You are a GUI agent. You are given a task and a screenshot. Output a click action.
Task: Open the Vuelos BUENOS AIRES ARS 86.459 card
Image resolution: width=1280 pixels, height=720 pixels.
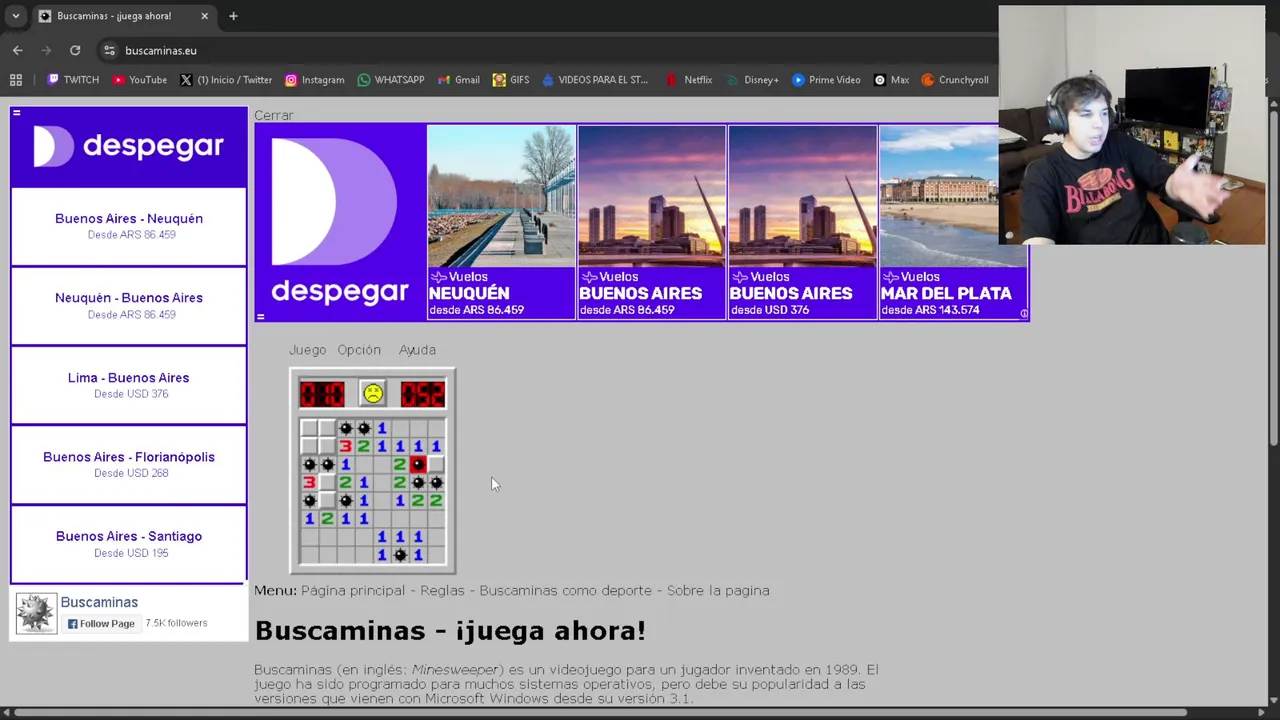coord(652,222)
